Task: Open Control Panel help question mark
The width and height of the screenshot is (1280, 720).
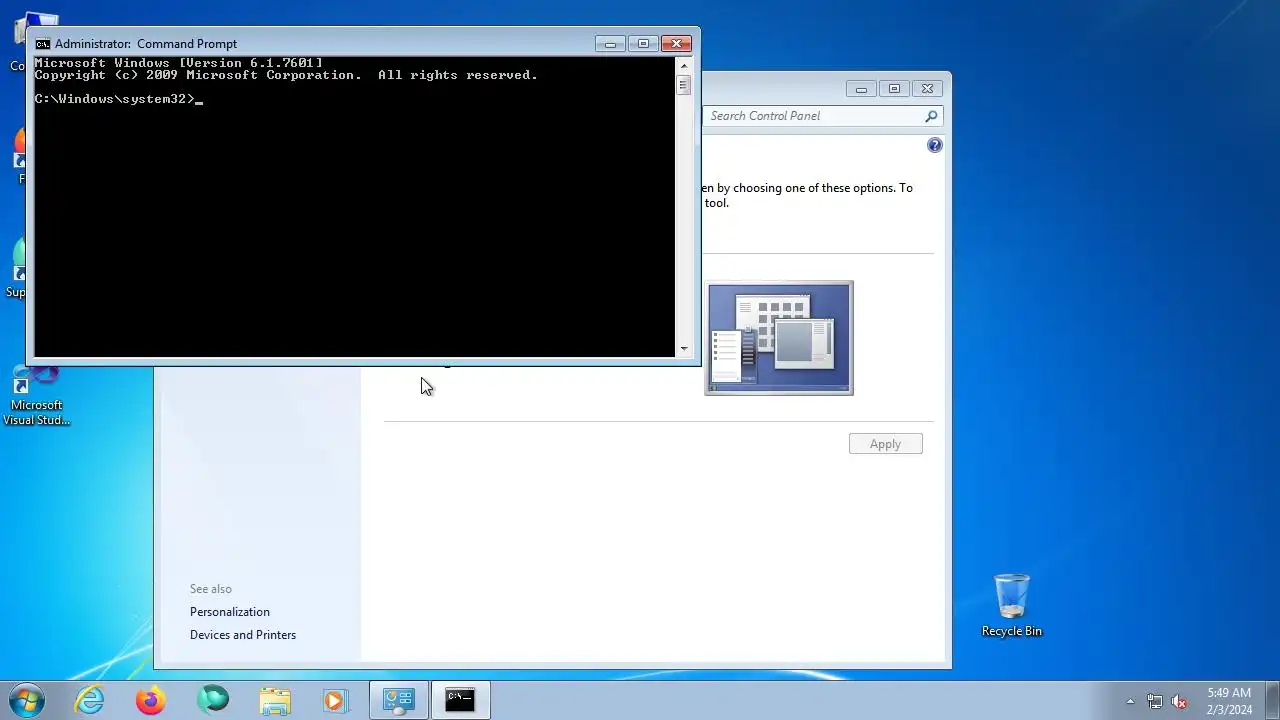Action: coord(934,145)
